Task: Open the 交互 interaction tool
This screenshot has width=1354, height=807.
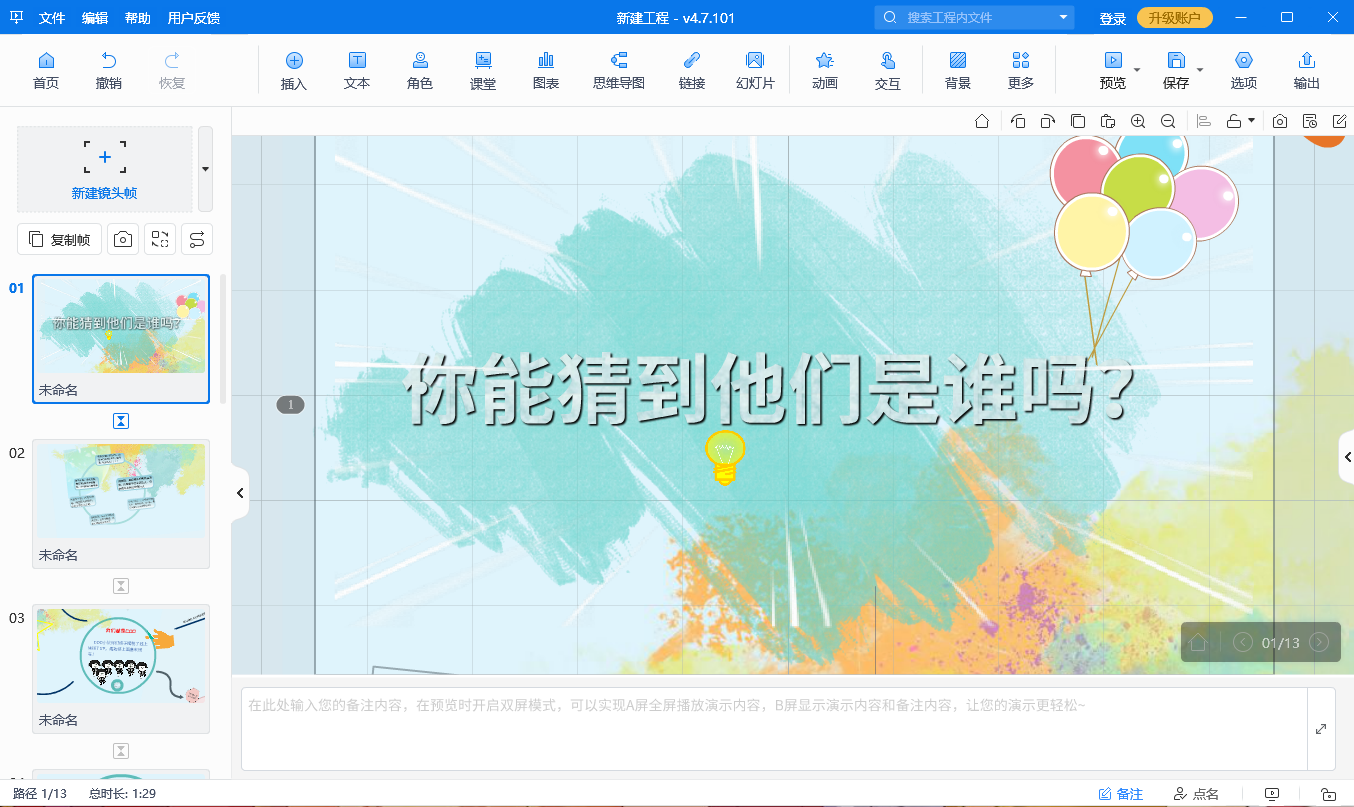Action: 888,71
